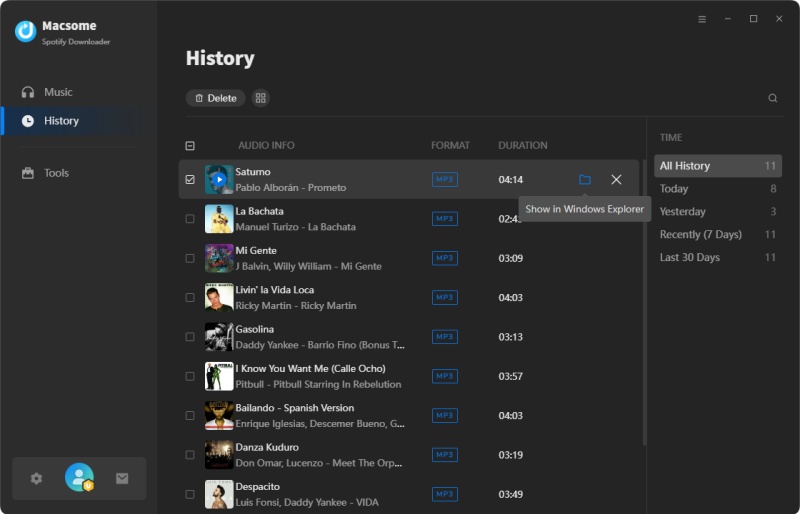
Task: Click Danza Kuduro album thumbnail
Action: (219, 455)
